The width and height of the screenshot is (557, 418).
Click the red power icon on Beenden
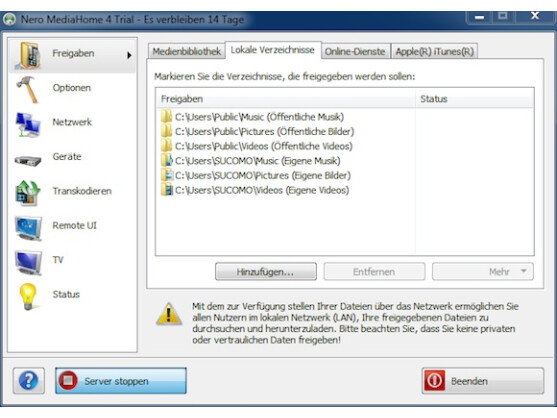434,380
